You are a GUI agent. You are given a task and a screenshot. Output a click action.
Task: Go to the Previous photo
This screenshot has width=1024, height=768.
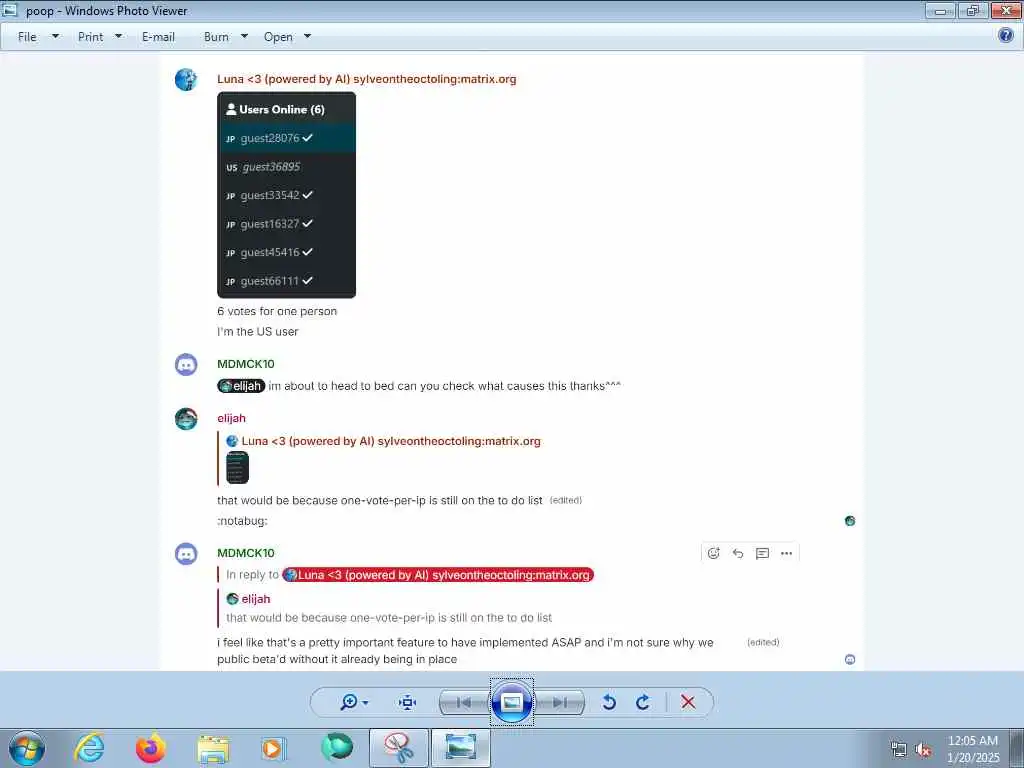coord(464,703)
